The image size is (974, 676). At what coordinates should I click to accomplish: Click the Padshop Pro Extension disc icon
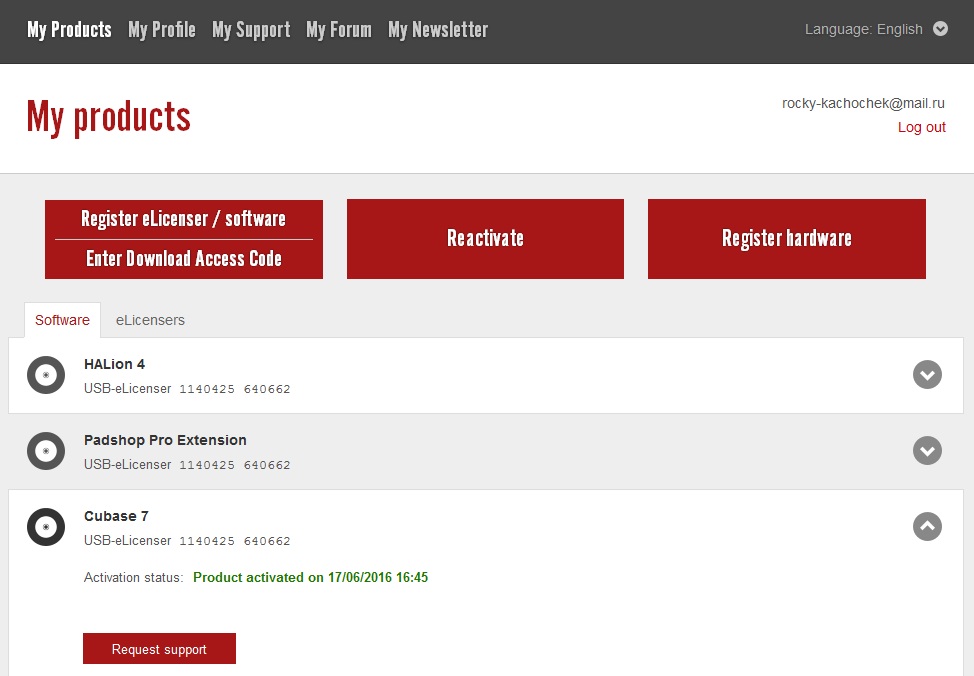point(46,451)
